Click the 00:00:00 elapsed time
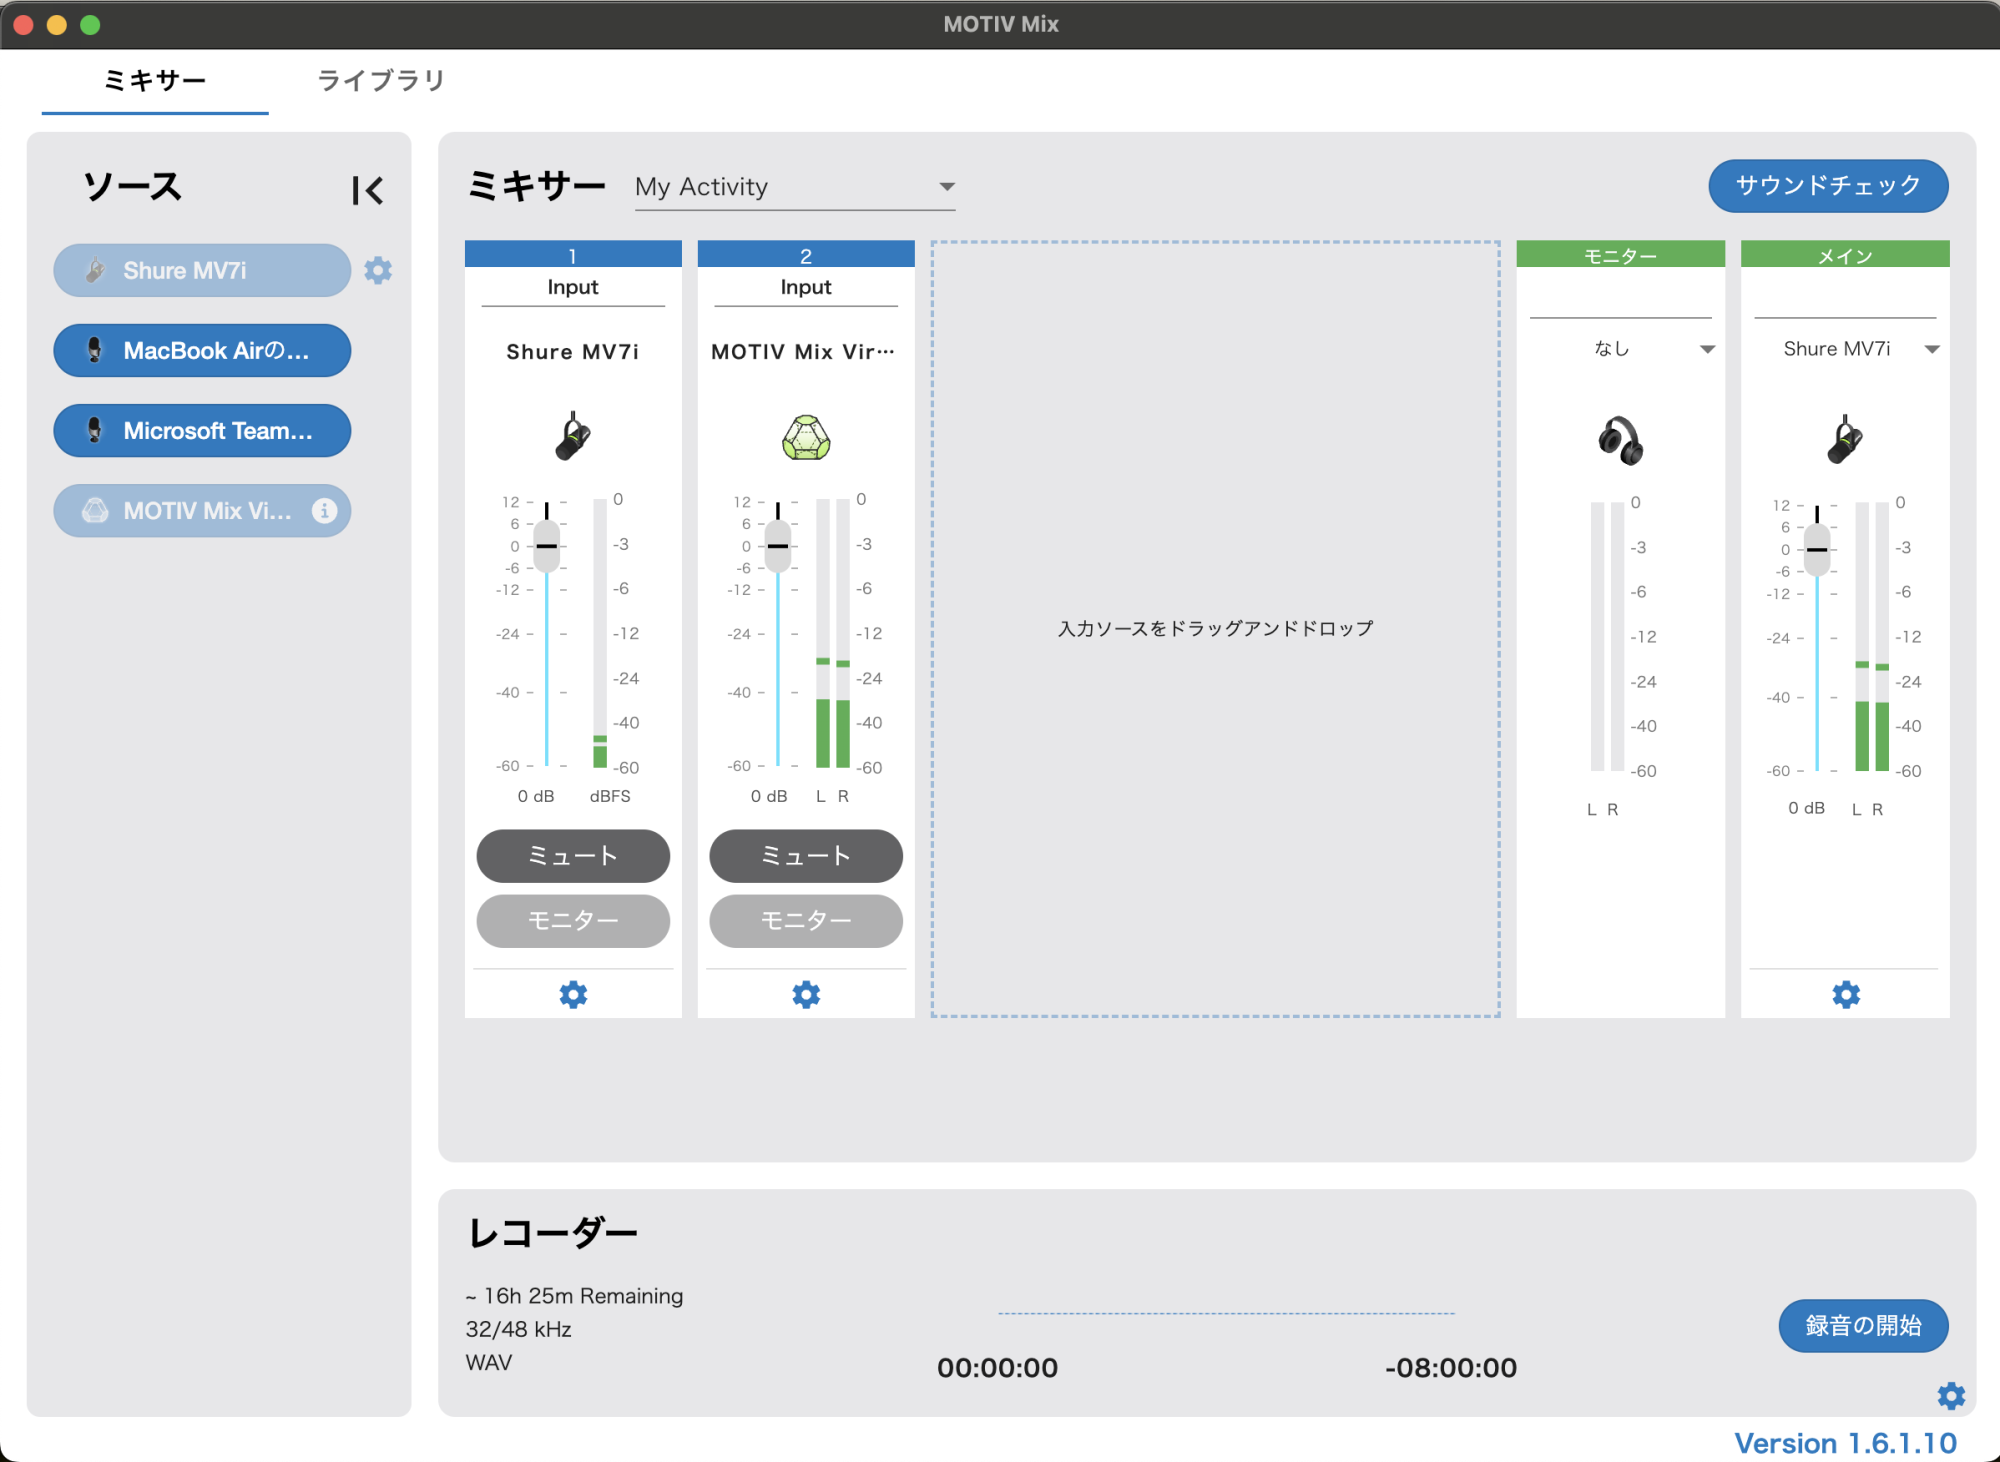 point(997,1368)
